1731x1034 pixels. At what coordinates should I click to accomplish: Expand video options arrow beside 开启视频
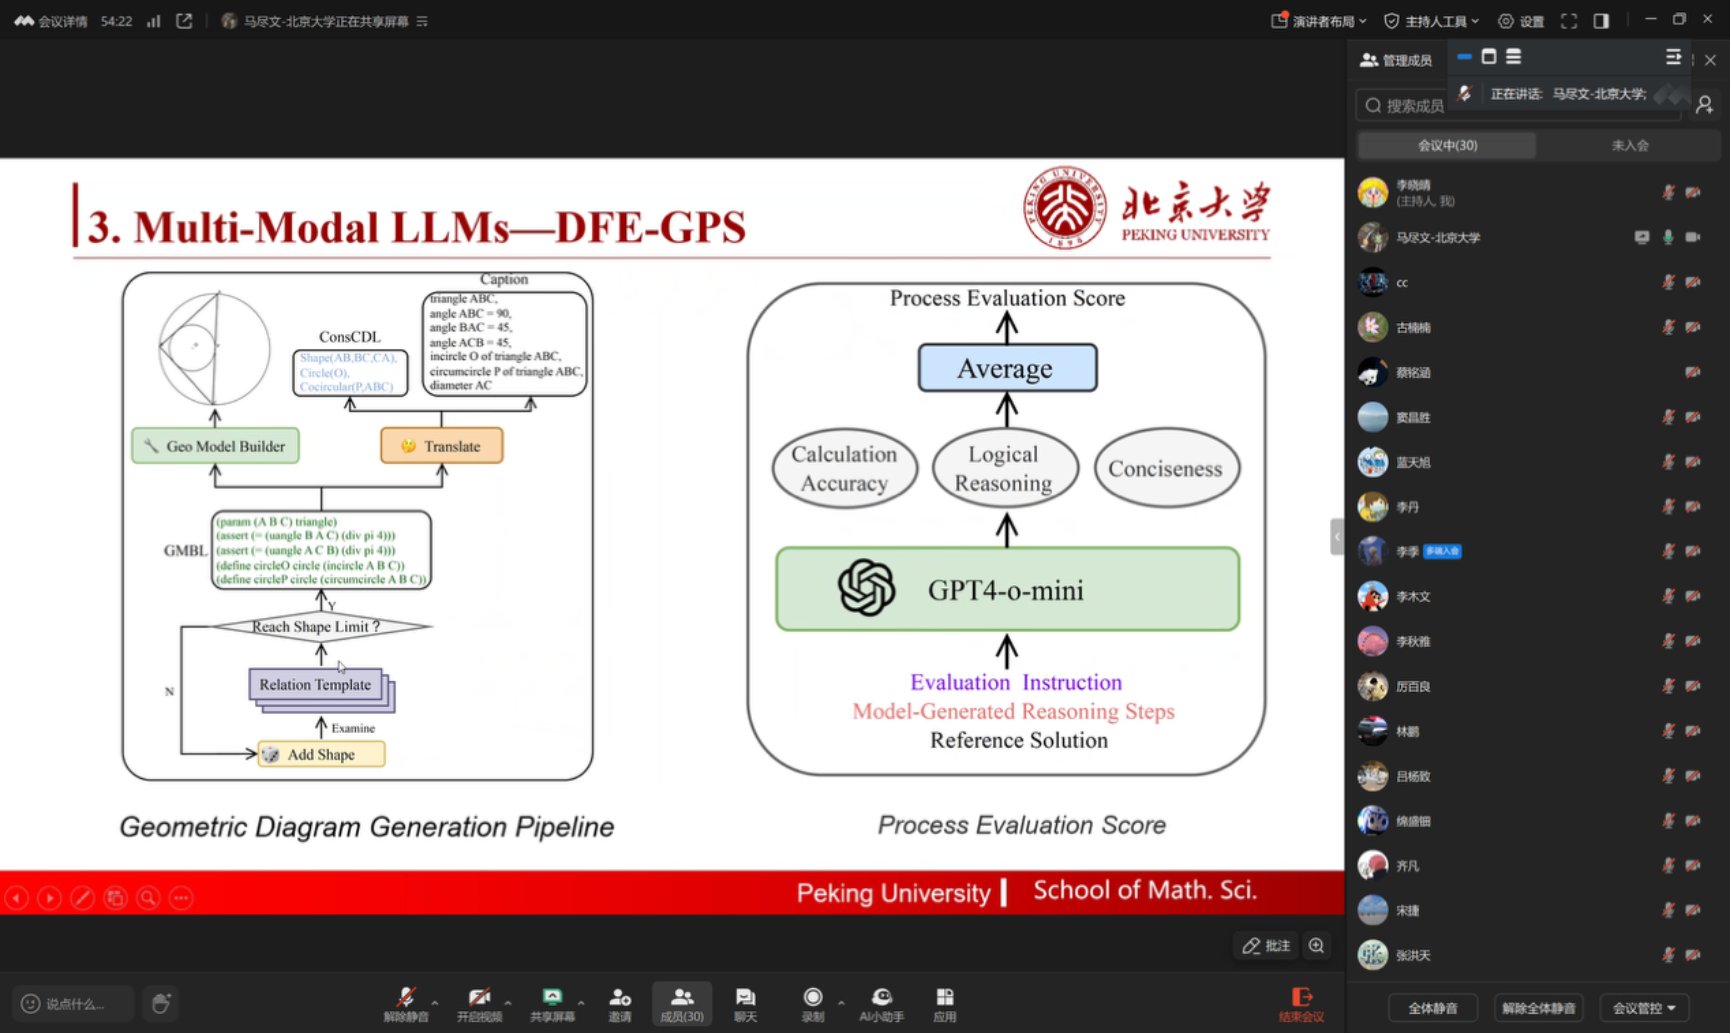(508, 1002)
